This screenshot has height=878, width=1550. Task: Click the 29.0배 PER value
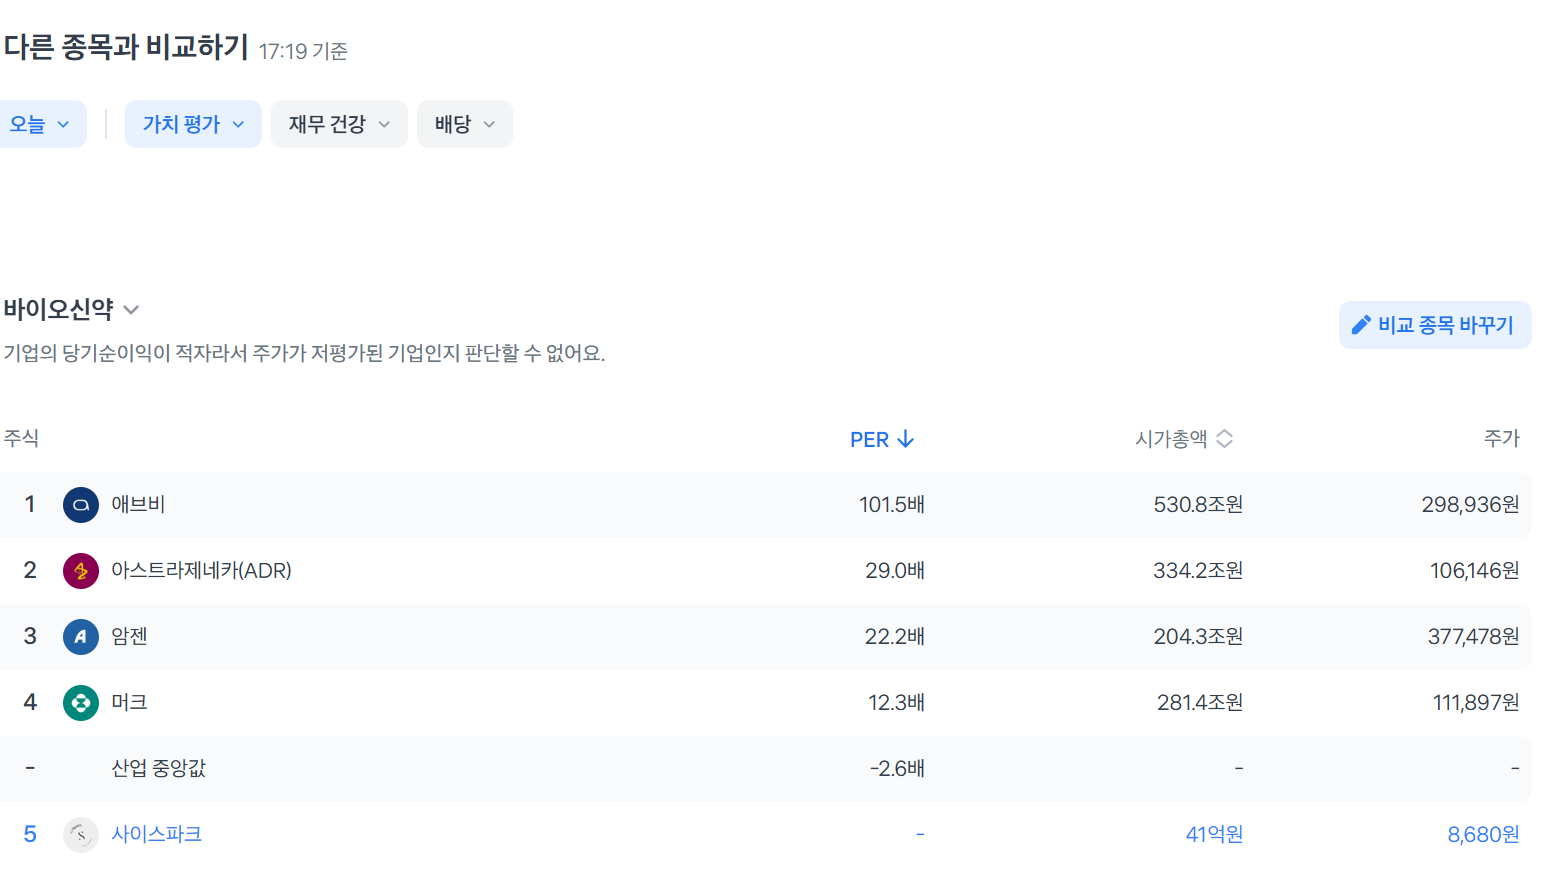tap(895, 570)
